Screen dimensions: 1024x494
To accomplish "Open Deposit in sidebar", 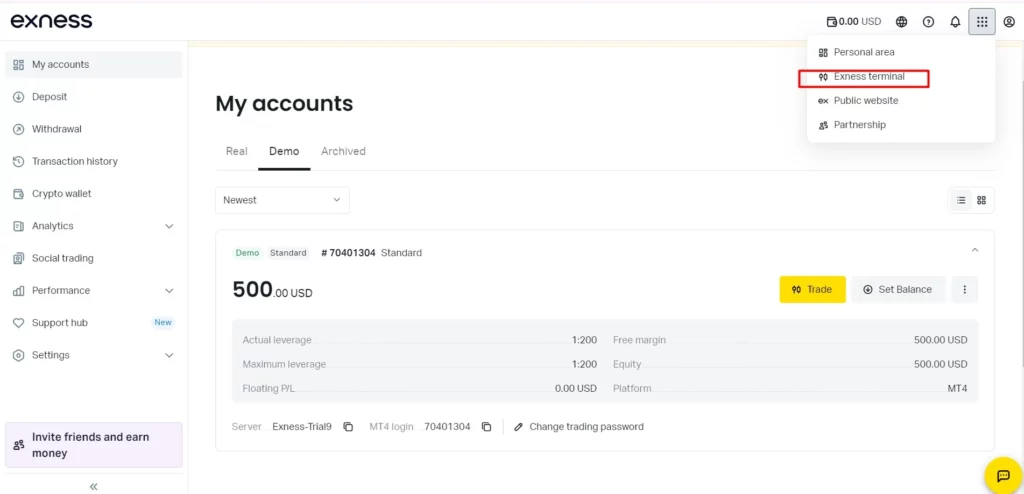I will pyautogui.click(x=93, y=97).
